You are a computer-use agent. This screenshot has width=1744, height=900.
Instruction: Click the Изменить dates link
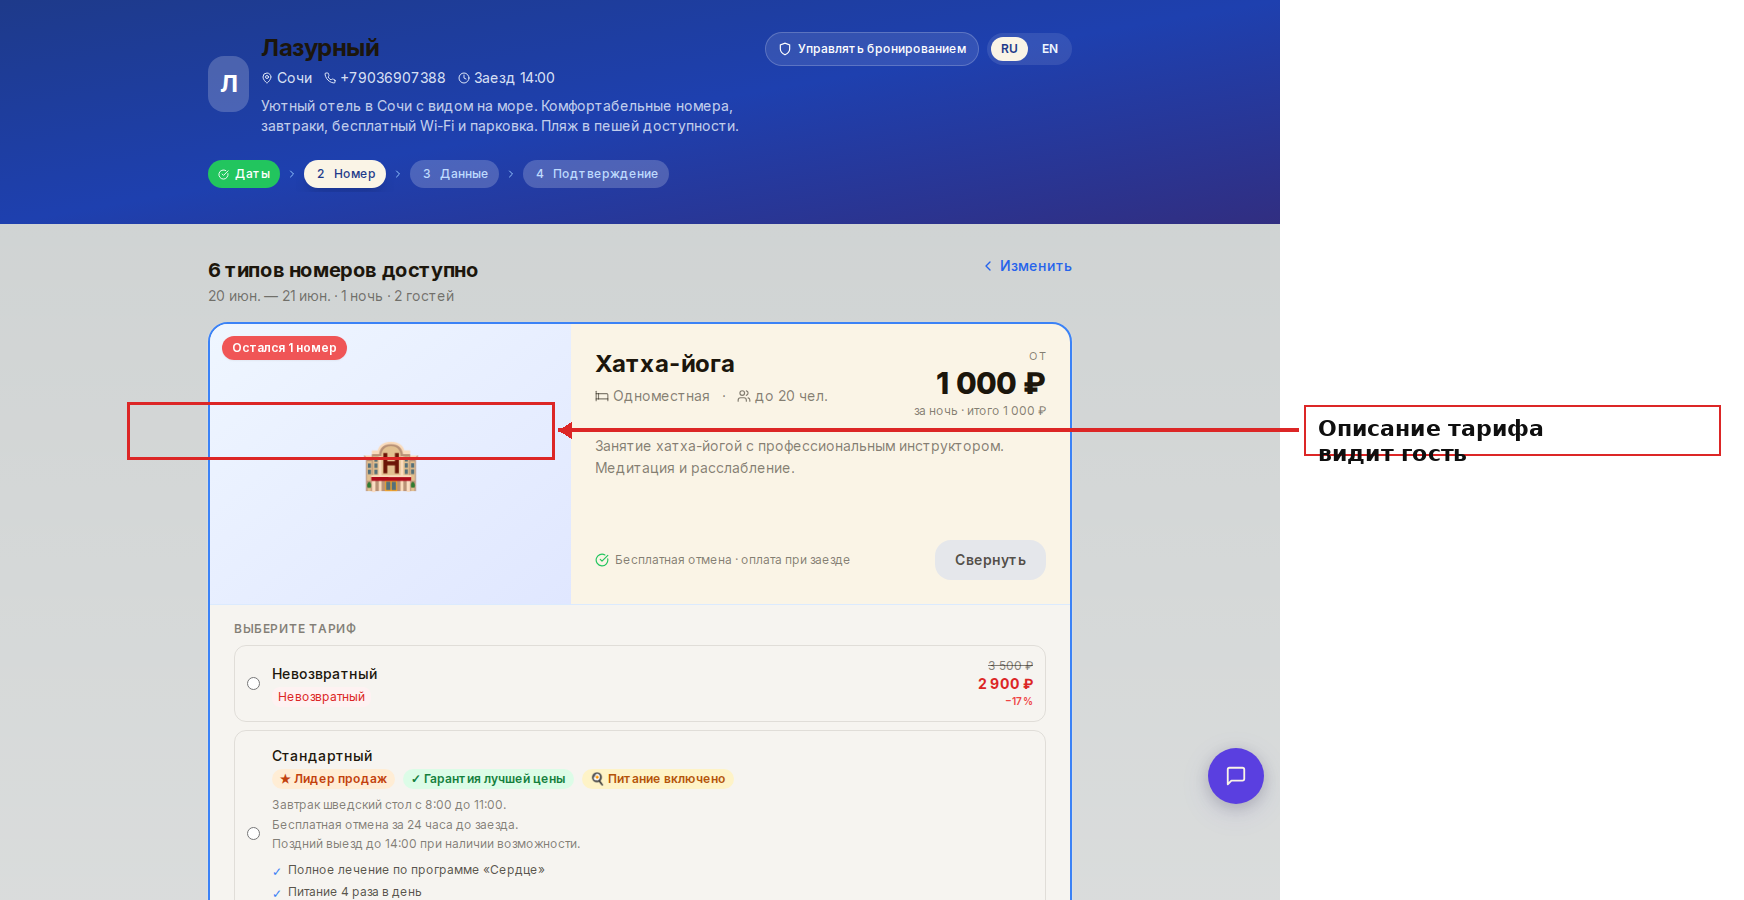tap(1035, 266)
